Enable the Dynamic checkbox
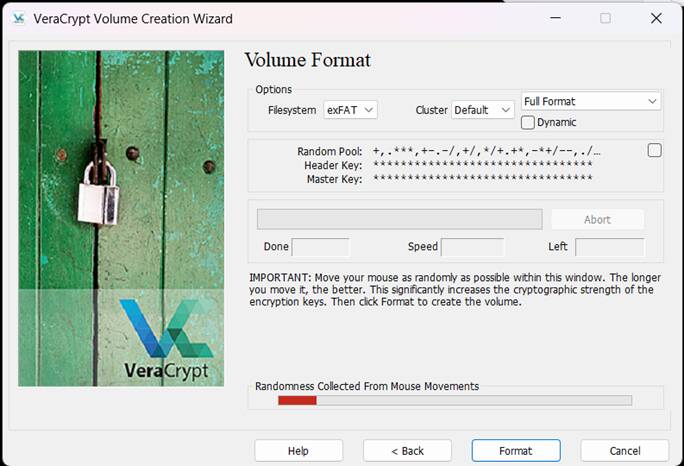The width and height of the screenshot is (684, 466). click(527, 122)
